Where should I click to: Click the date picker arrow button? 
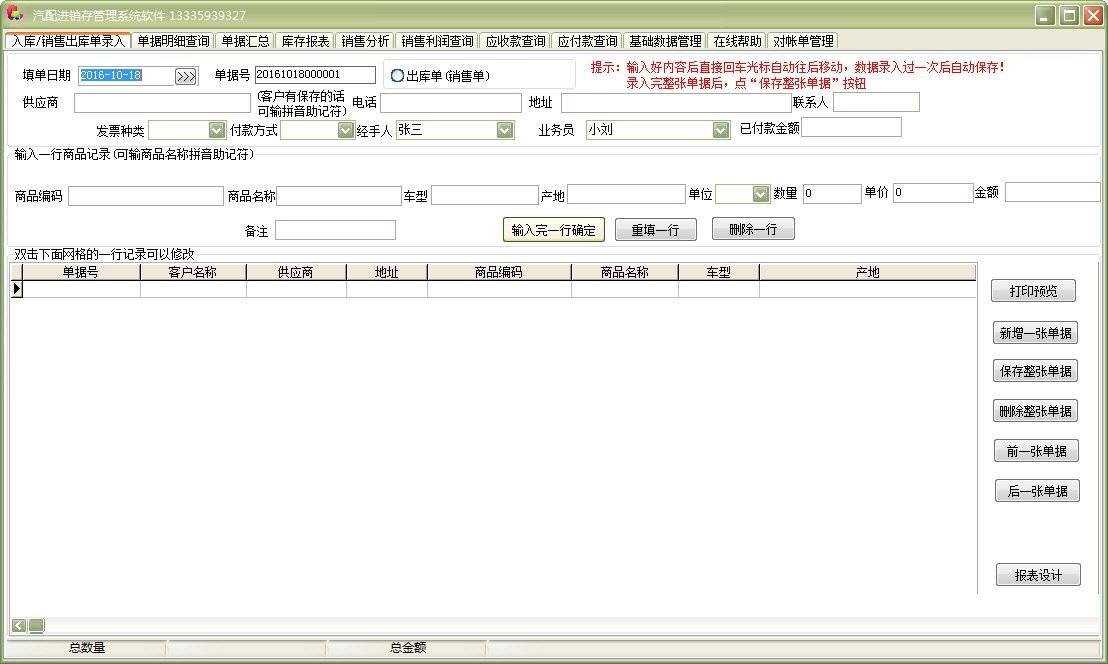coord(186,76)
